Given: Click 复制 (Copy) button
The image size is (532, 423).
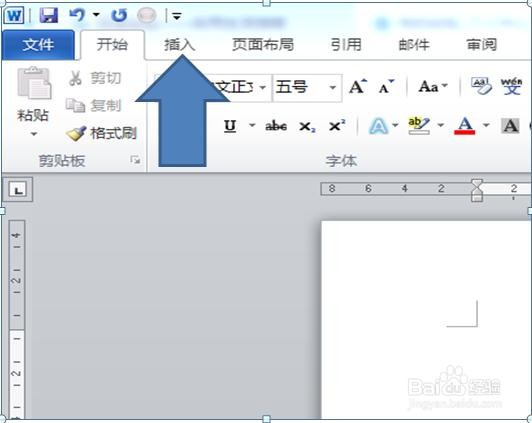Looking at the screenshot, I should 93,106.
